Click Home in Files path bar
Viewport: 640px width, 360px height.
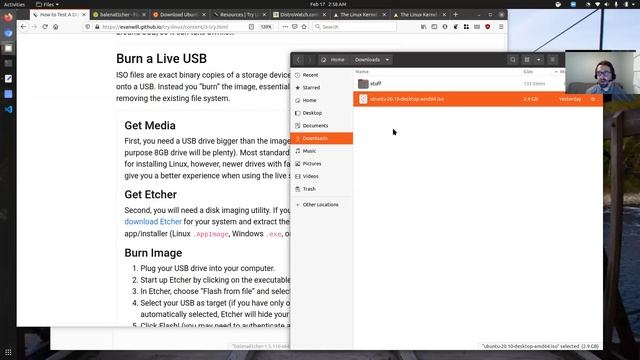333,60
